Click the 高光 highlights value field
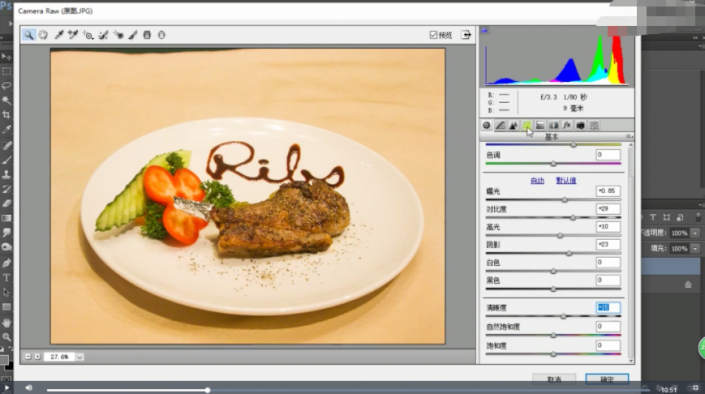Screen dimensions: 705x394 click(x=608, y=227)
